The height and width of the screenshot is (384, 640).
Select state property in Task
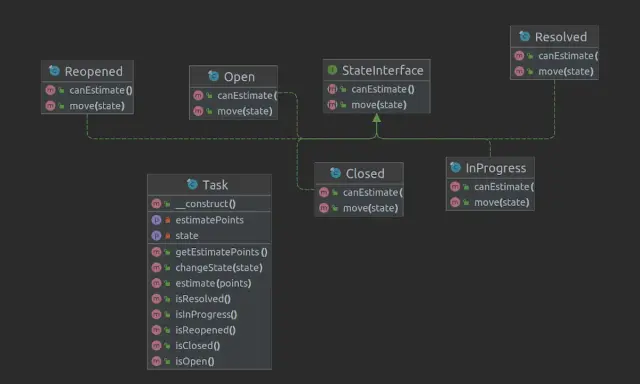187,235
